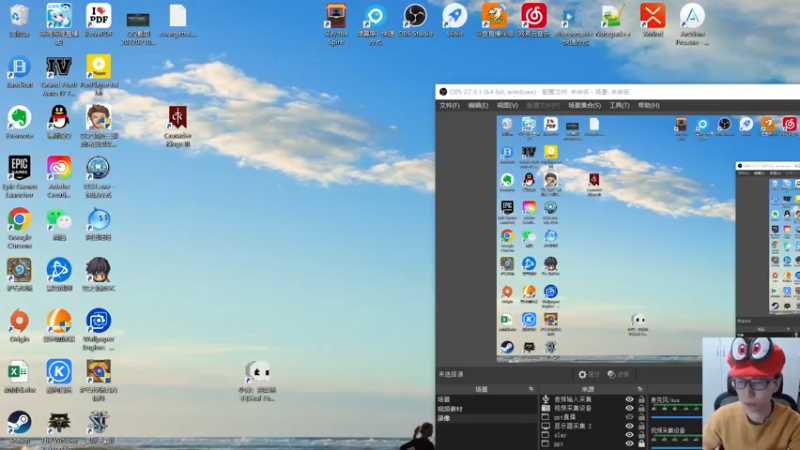This screenshot has height=450, width=800.
Task: Launch the Slay the Spire shortcut
Action: 336,24
